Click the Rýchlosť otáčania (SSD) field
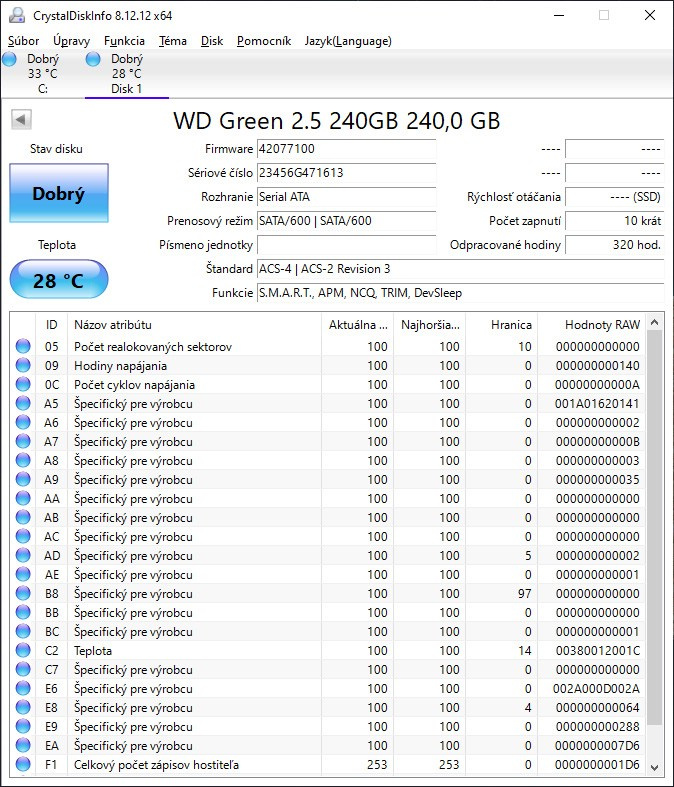 click(615, 197)
